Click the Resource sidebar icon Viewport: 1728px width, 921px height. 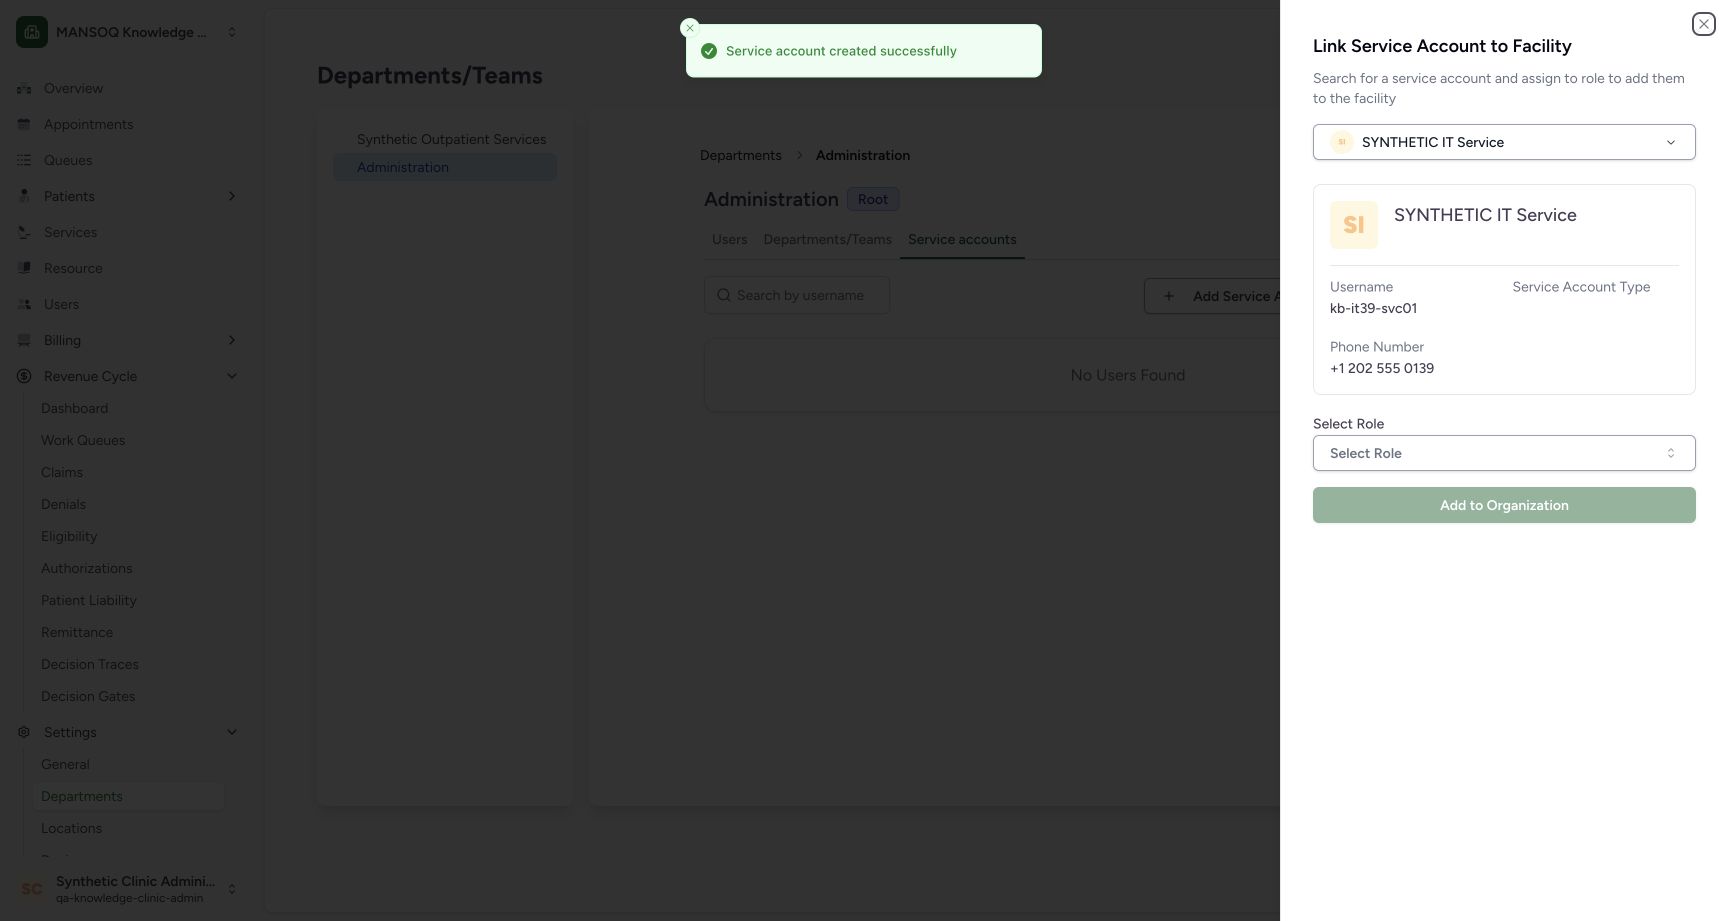coord(24,268)
